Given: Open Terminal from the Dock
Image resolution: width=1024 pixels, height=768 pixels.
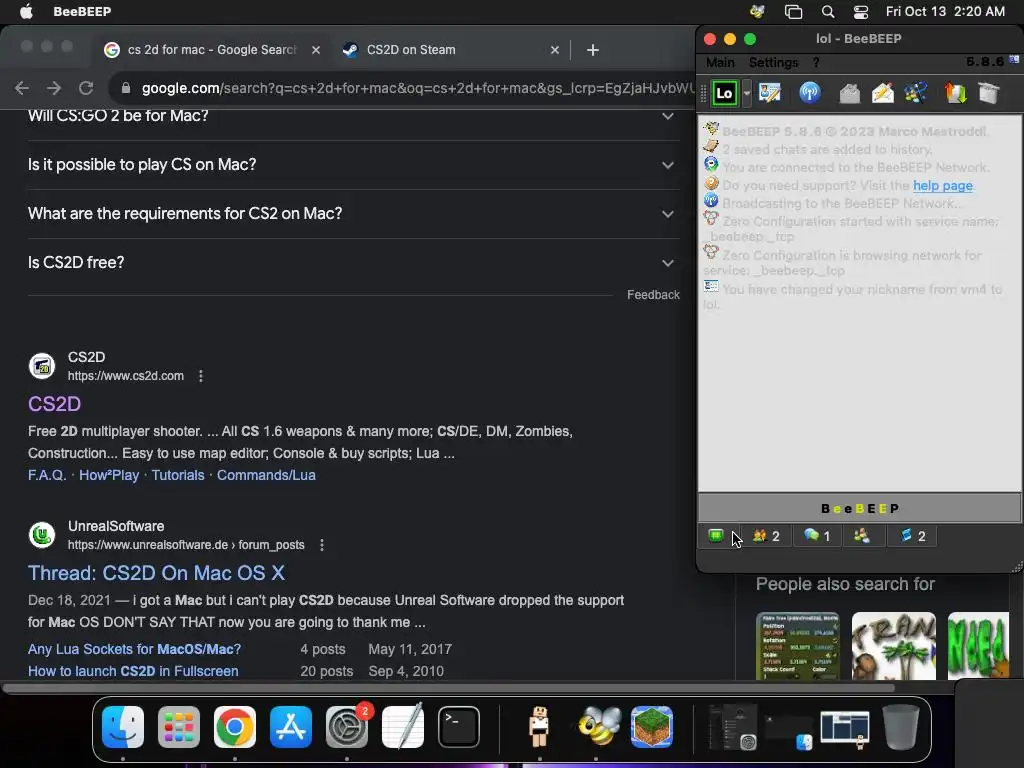Looking at the screenshot, I should pos(458,727).
